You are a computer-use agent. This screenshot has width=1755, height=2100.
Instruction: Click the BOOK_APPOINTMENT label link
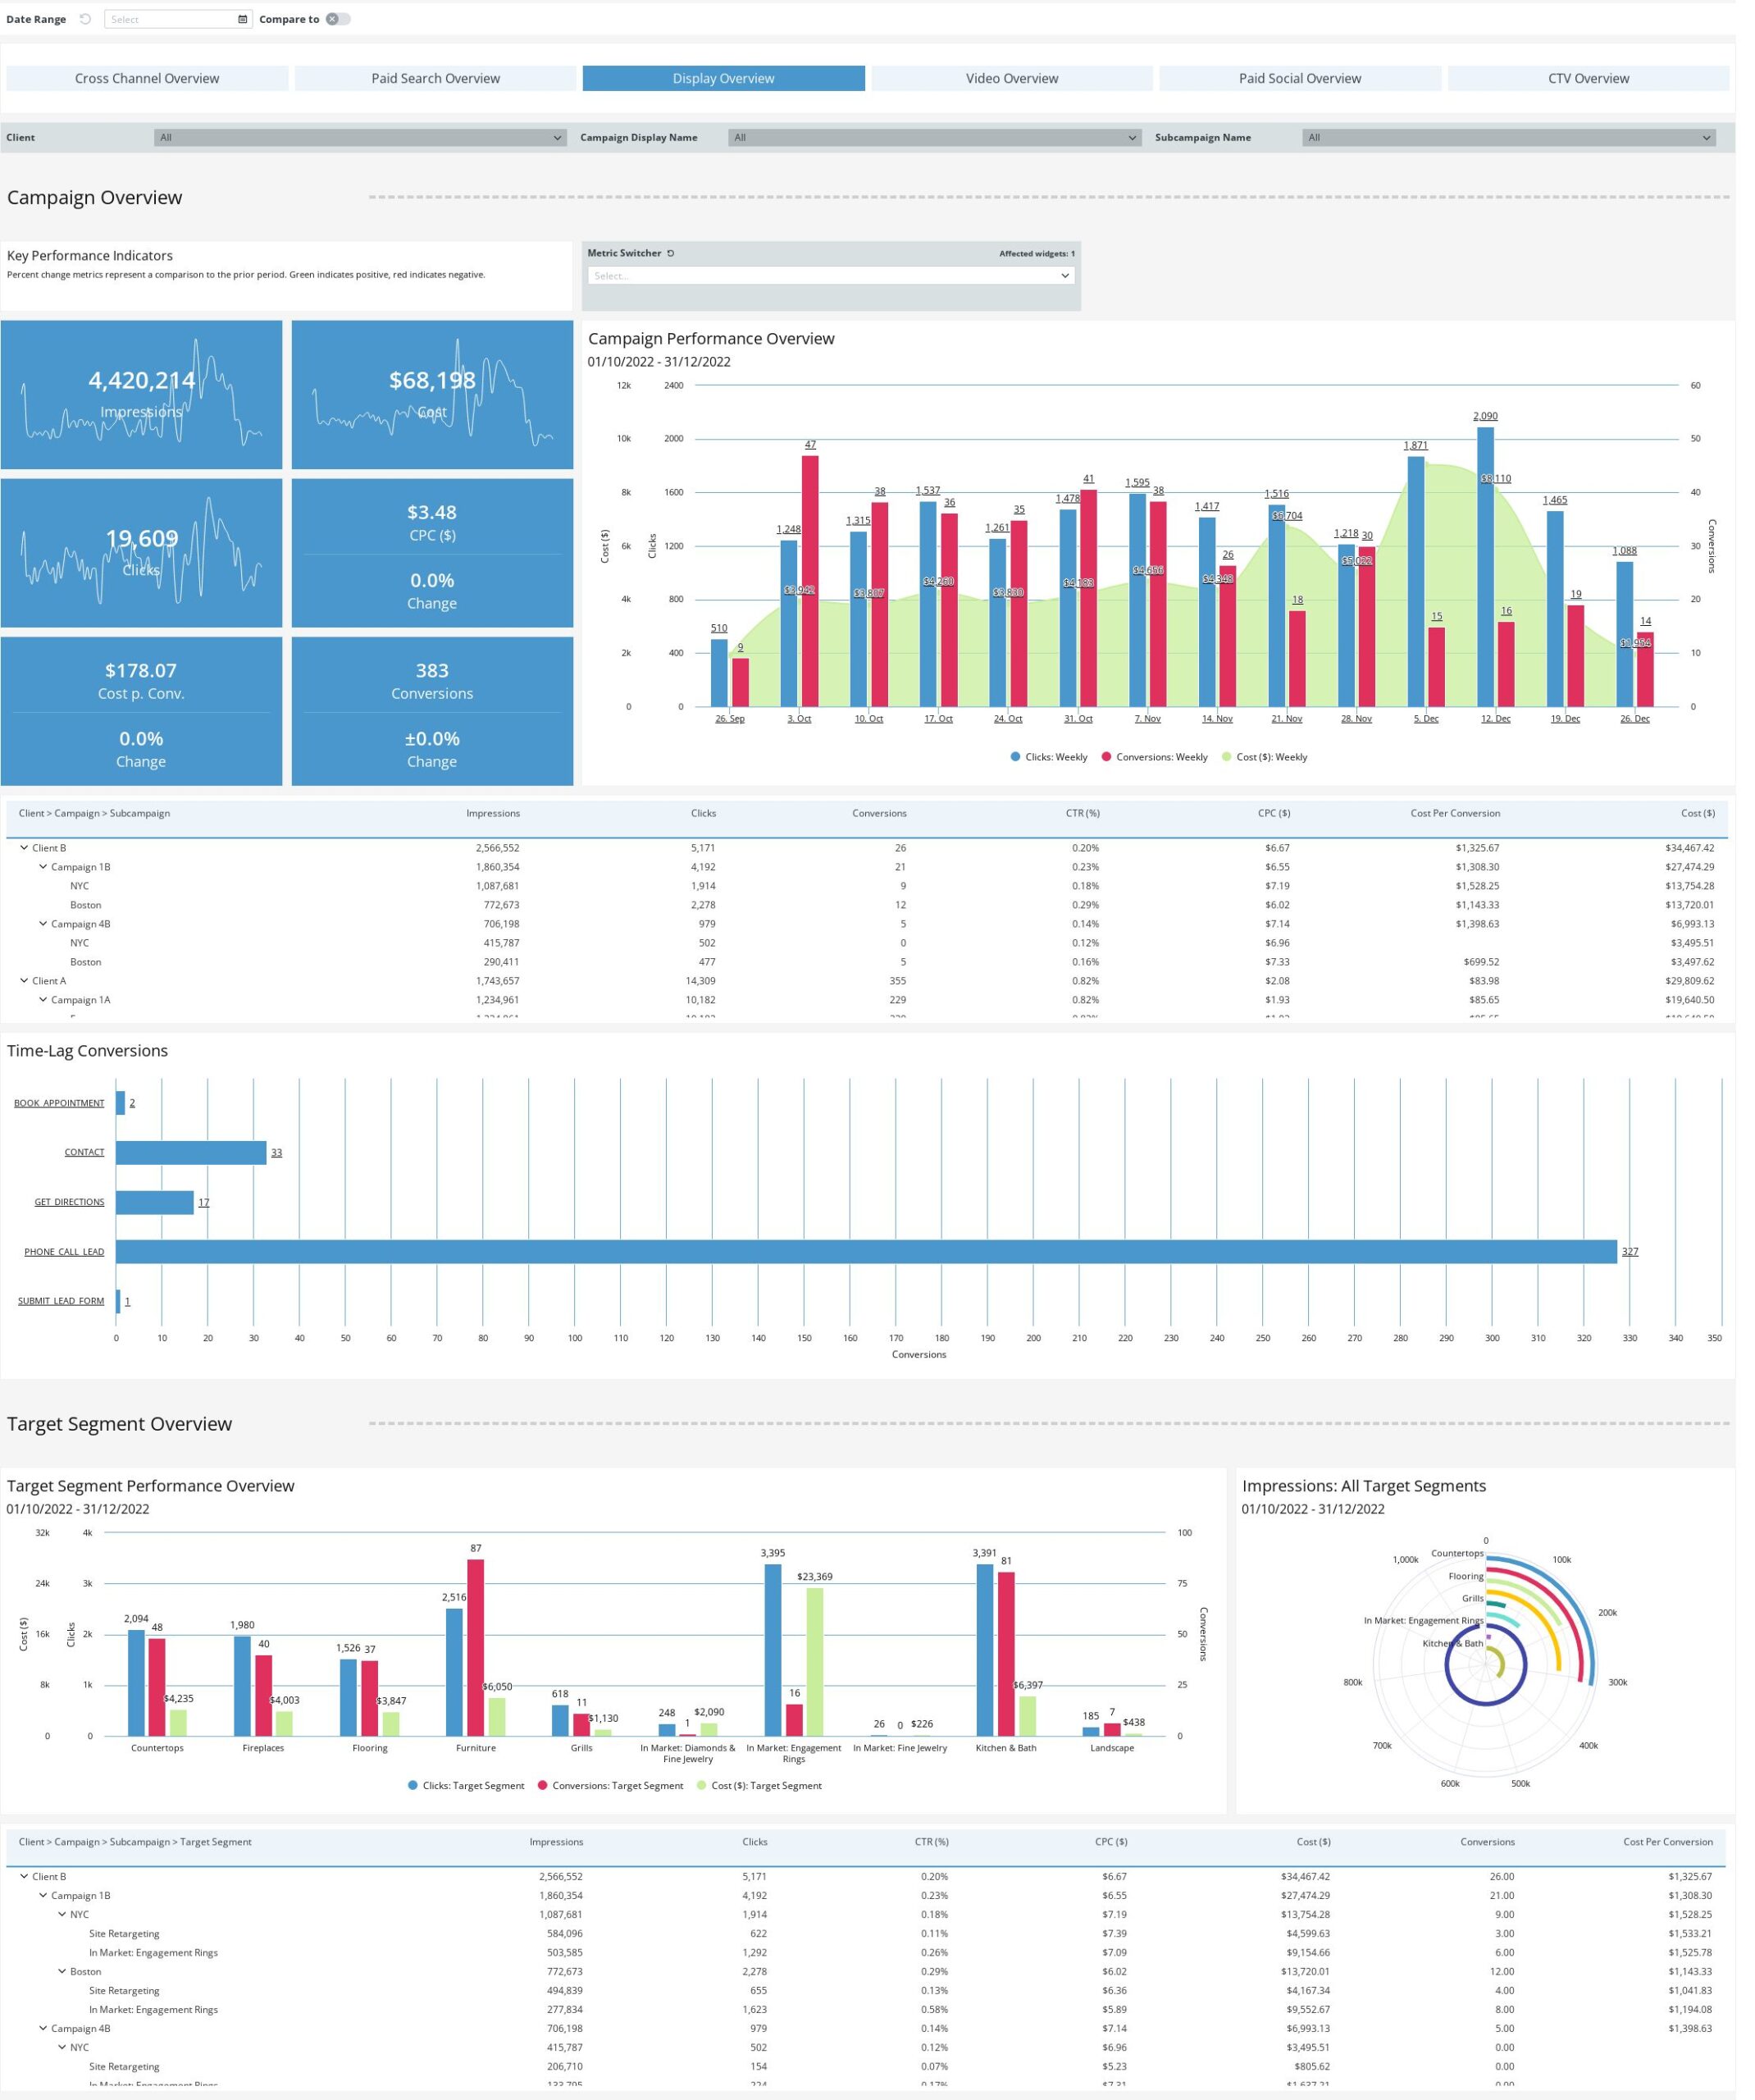[59, 1104]
